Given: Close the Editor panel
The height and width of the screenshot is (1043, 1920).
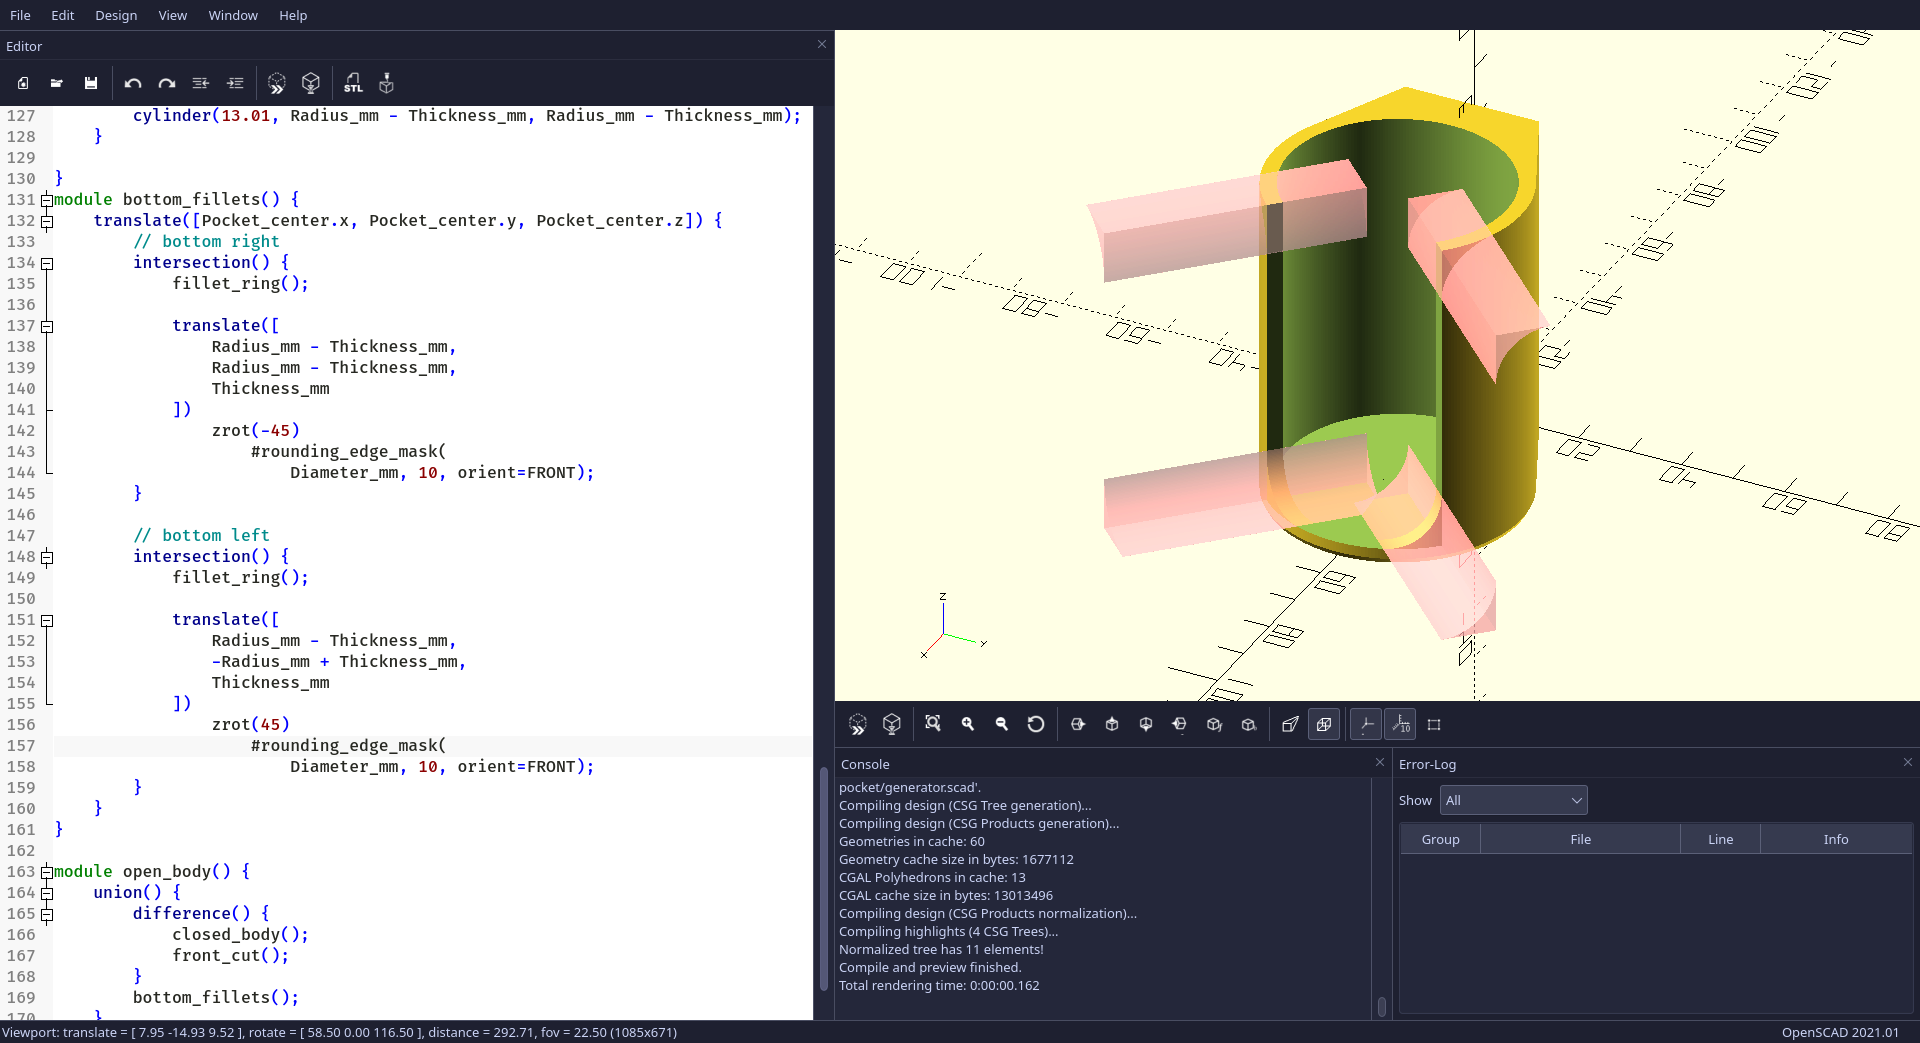Looking at the screenshot, I should 822,44.
